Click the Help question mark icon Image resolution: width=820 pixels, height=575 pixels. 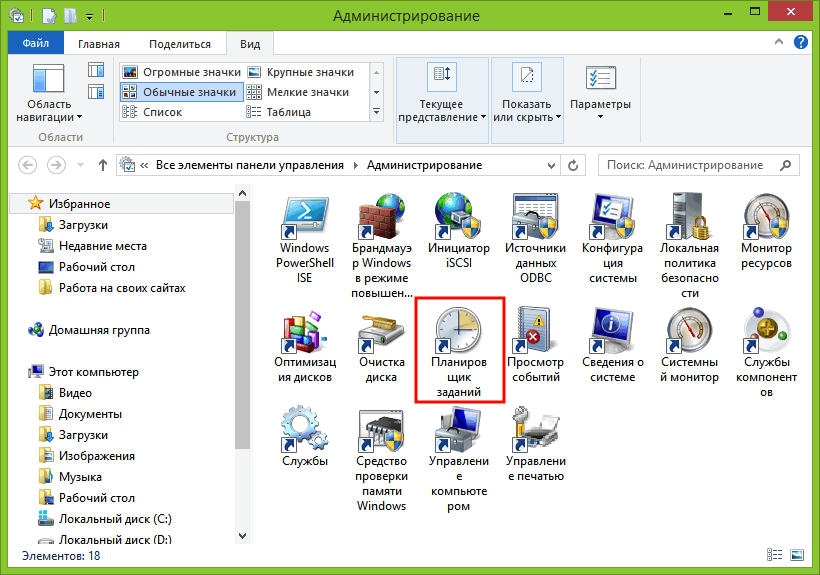(x=801, y=42)
